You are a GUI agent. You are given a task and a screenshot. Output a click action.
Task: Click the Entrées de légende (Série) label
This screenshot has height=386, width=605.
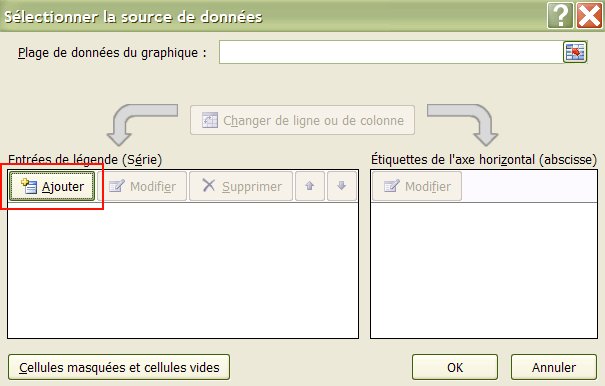click(85, 159)
